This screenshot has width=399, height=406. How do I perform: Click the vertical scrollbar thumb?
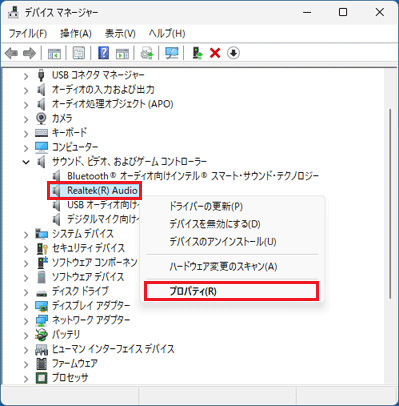(x=390, y=204)
